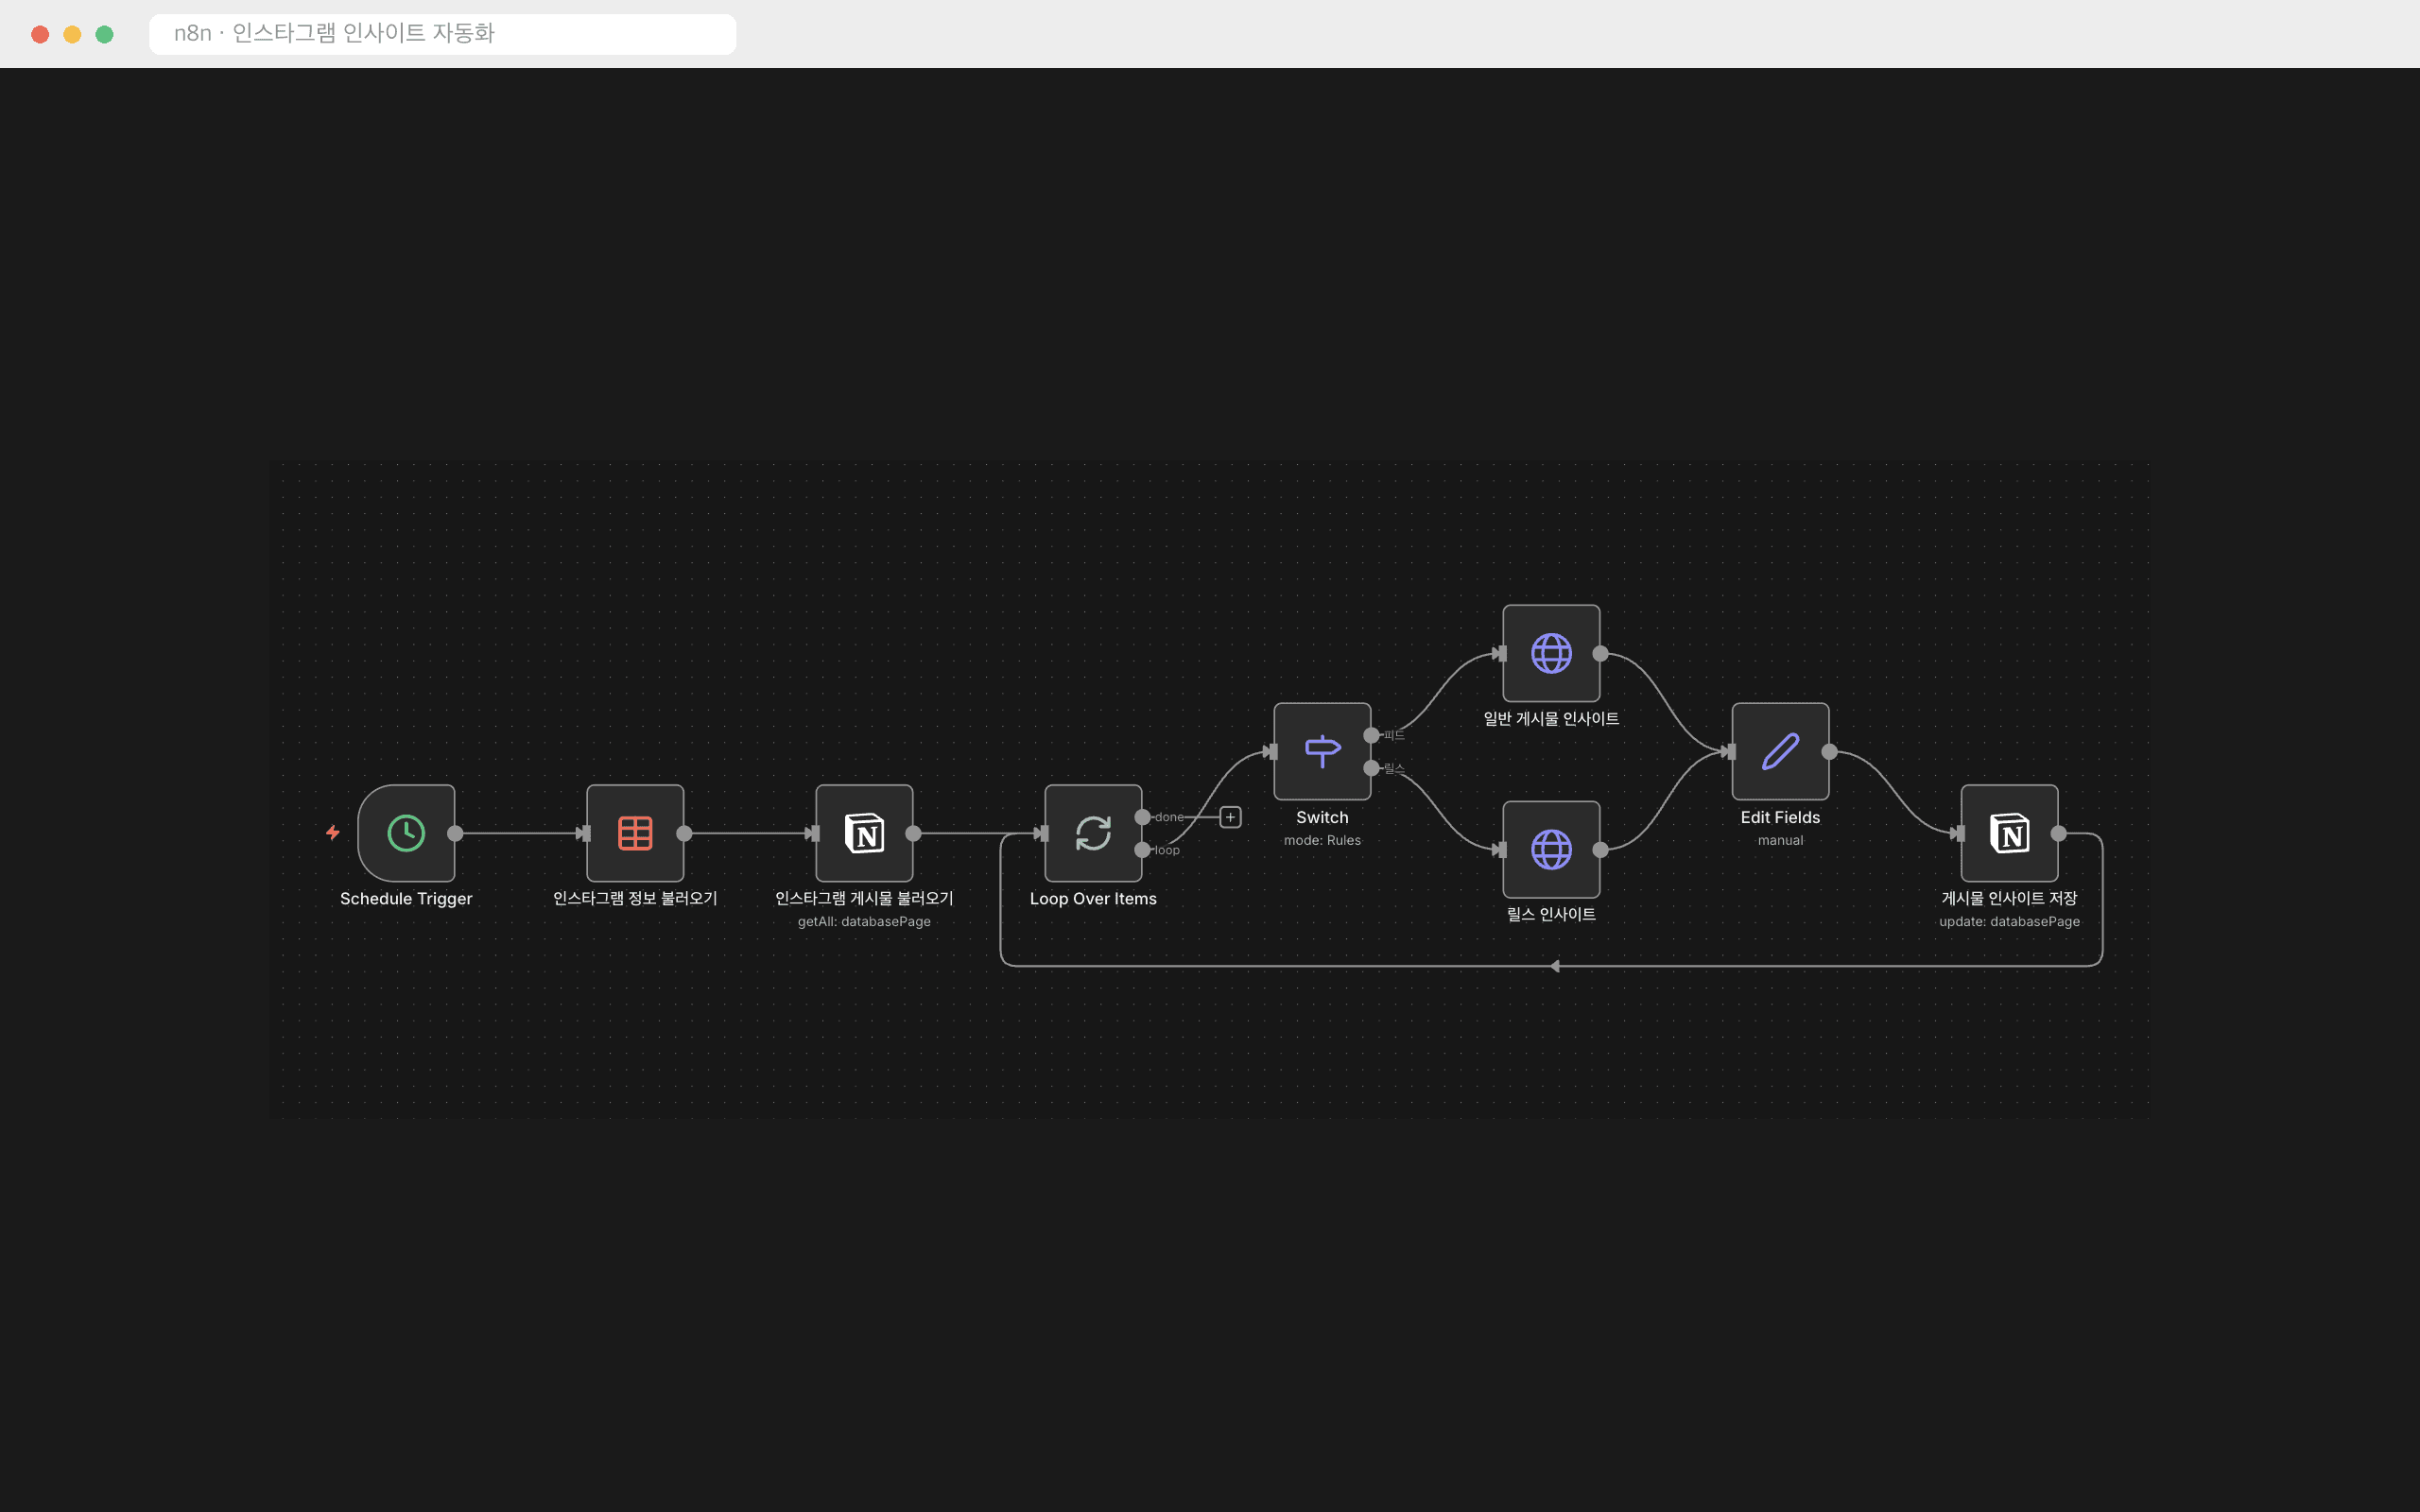The width and height of the screenshot is (2420, 1512).
Task: Open the 인스타그램 게시물 불러오기 Notion node
Action: tap(864, 833)
